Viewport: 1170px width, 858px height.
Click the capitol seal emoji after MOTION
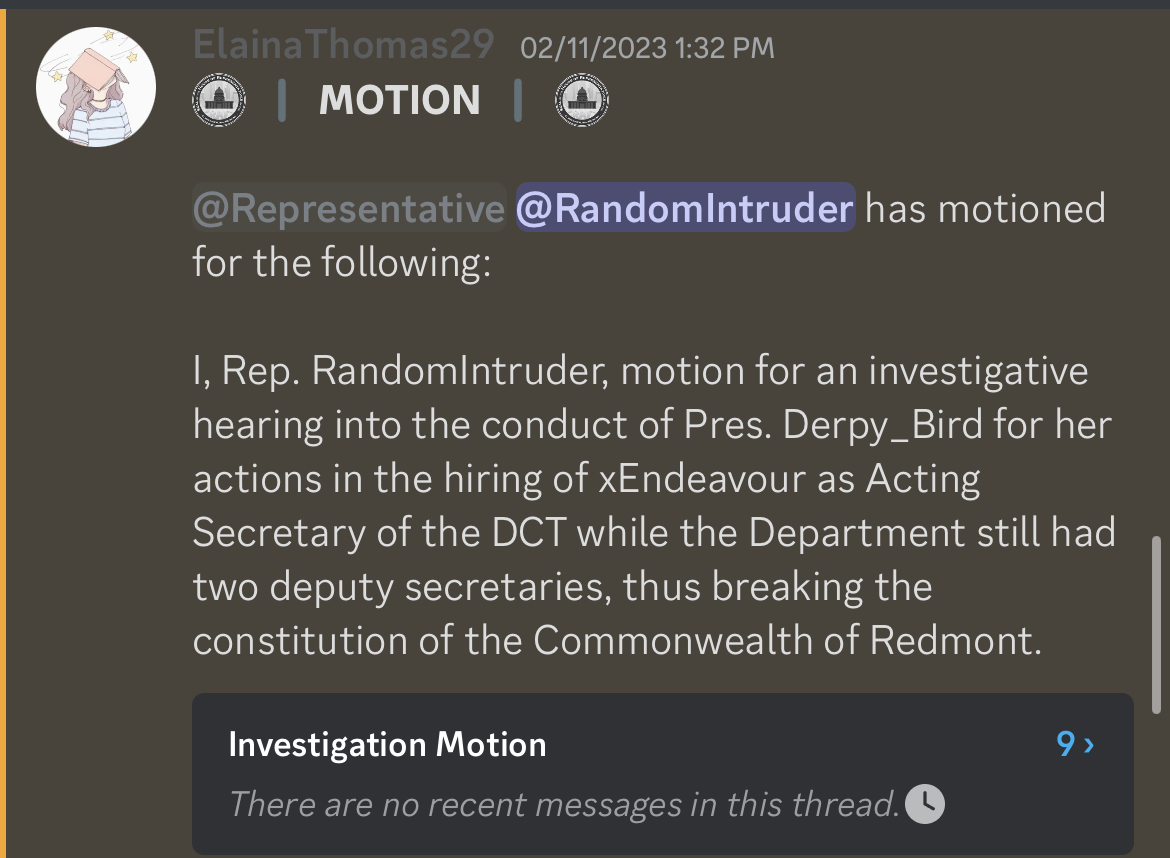pos(581,99)
